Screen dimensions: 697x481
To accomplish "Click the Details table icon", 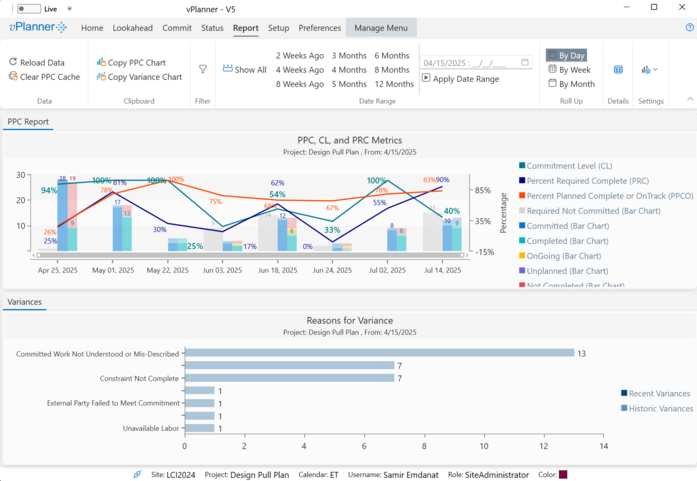I will 618,69.
